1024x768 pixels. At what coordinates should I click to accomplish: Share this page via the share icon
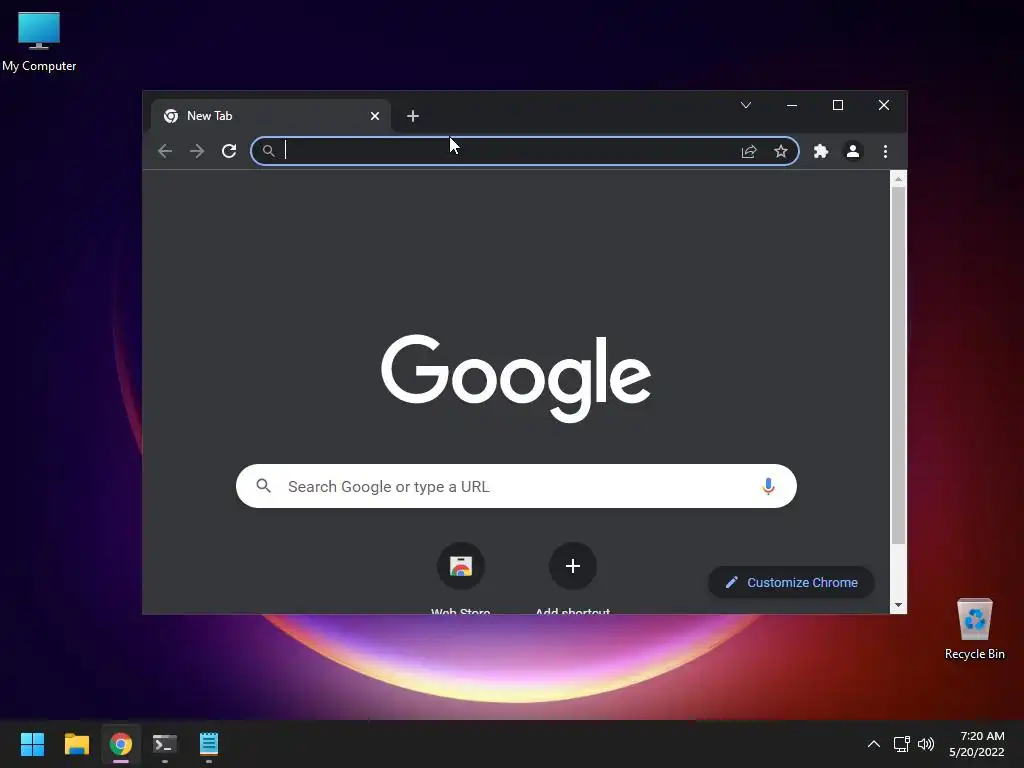pos(749,152)
